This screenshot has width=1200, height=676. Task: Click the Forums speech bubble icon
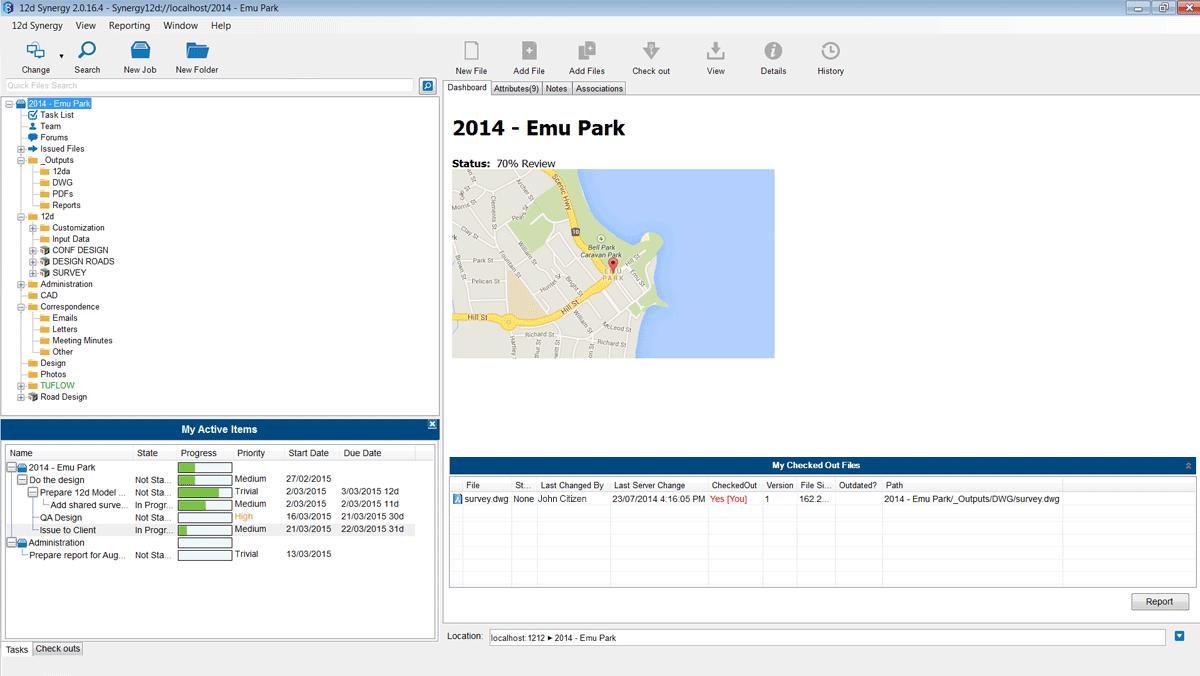(x=33, y=137)
